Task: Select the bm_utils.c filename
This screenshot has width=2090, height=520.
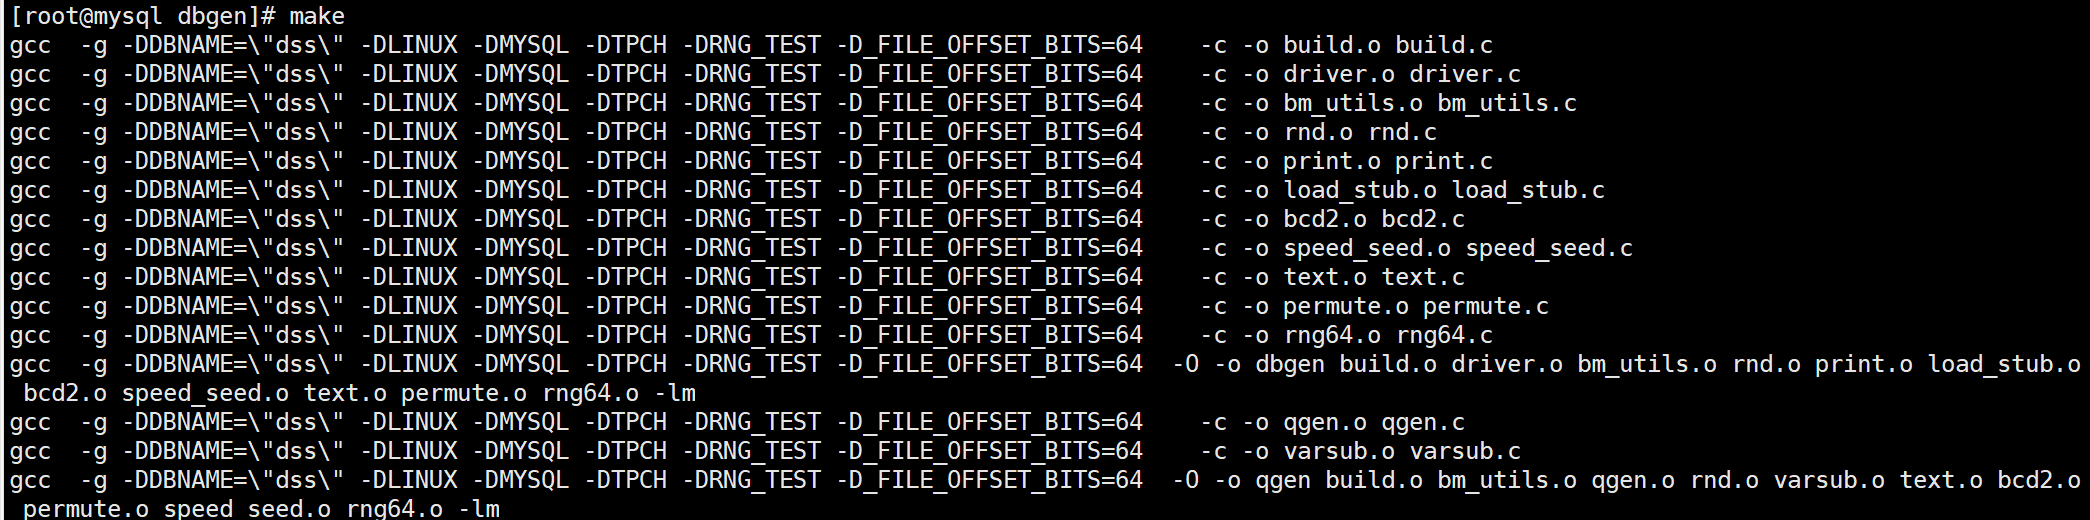Action: coord(1507,103)
